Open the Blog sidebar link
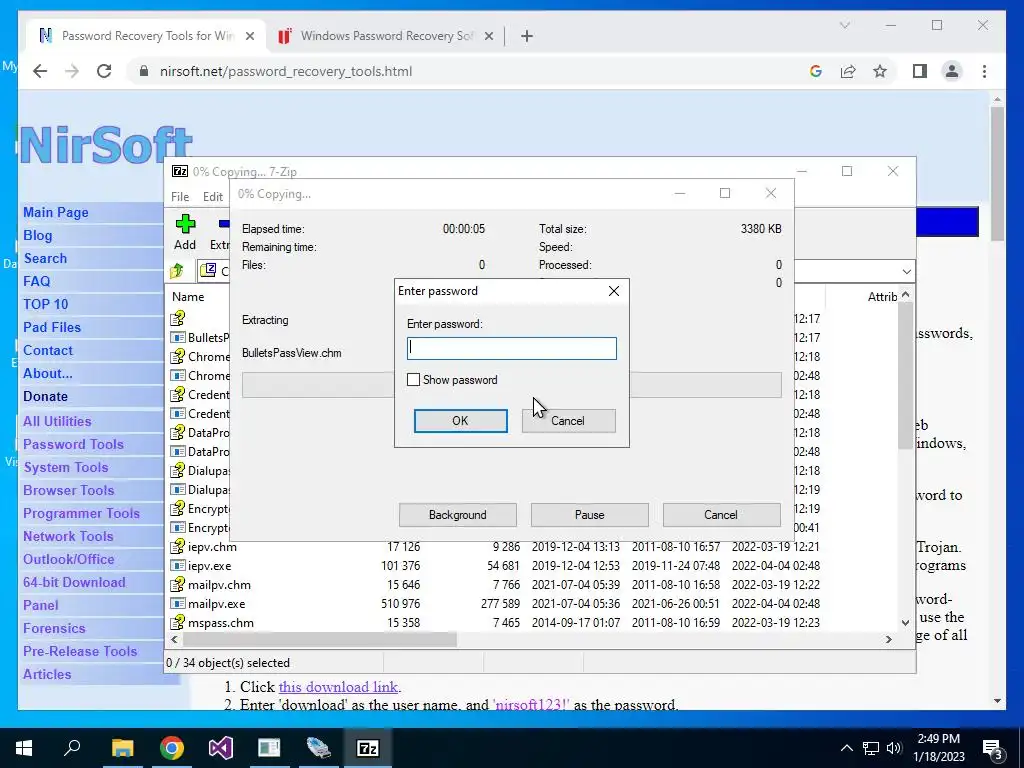Image resolution: width=1024 pixels, height=768 pixels. (37, 235)
